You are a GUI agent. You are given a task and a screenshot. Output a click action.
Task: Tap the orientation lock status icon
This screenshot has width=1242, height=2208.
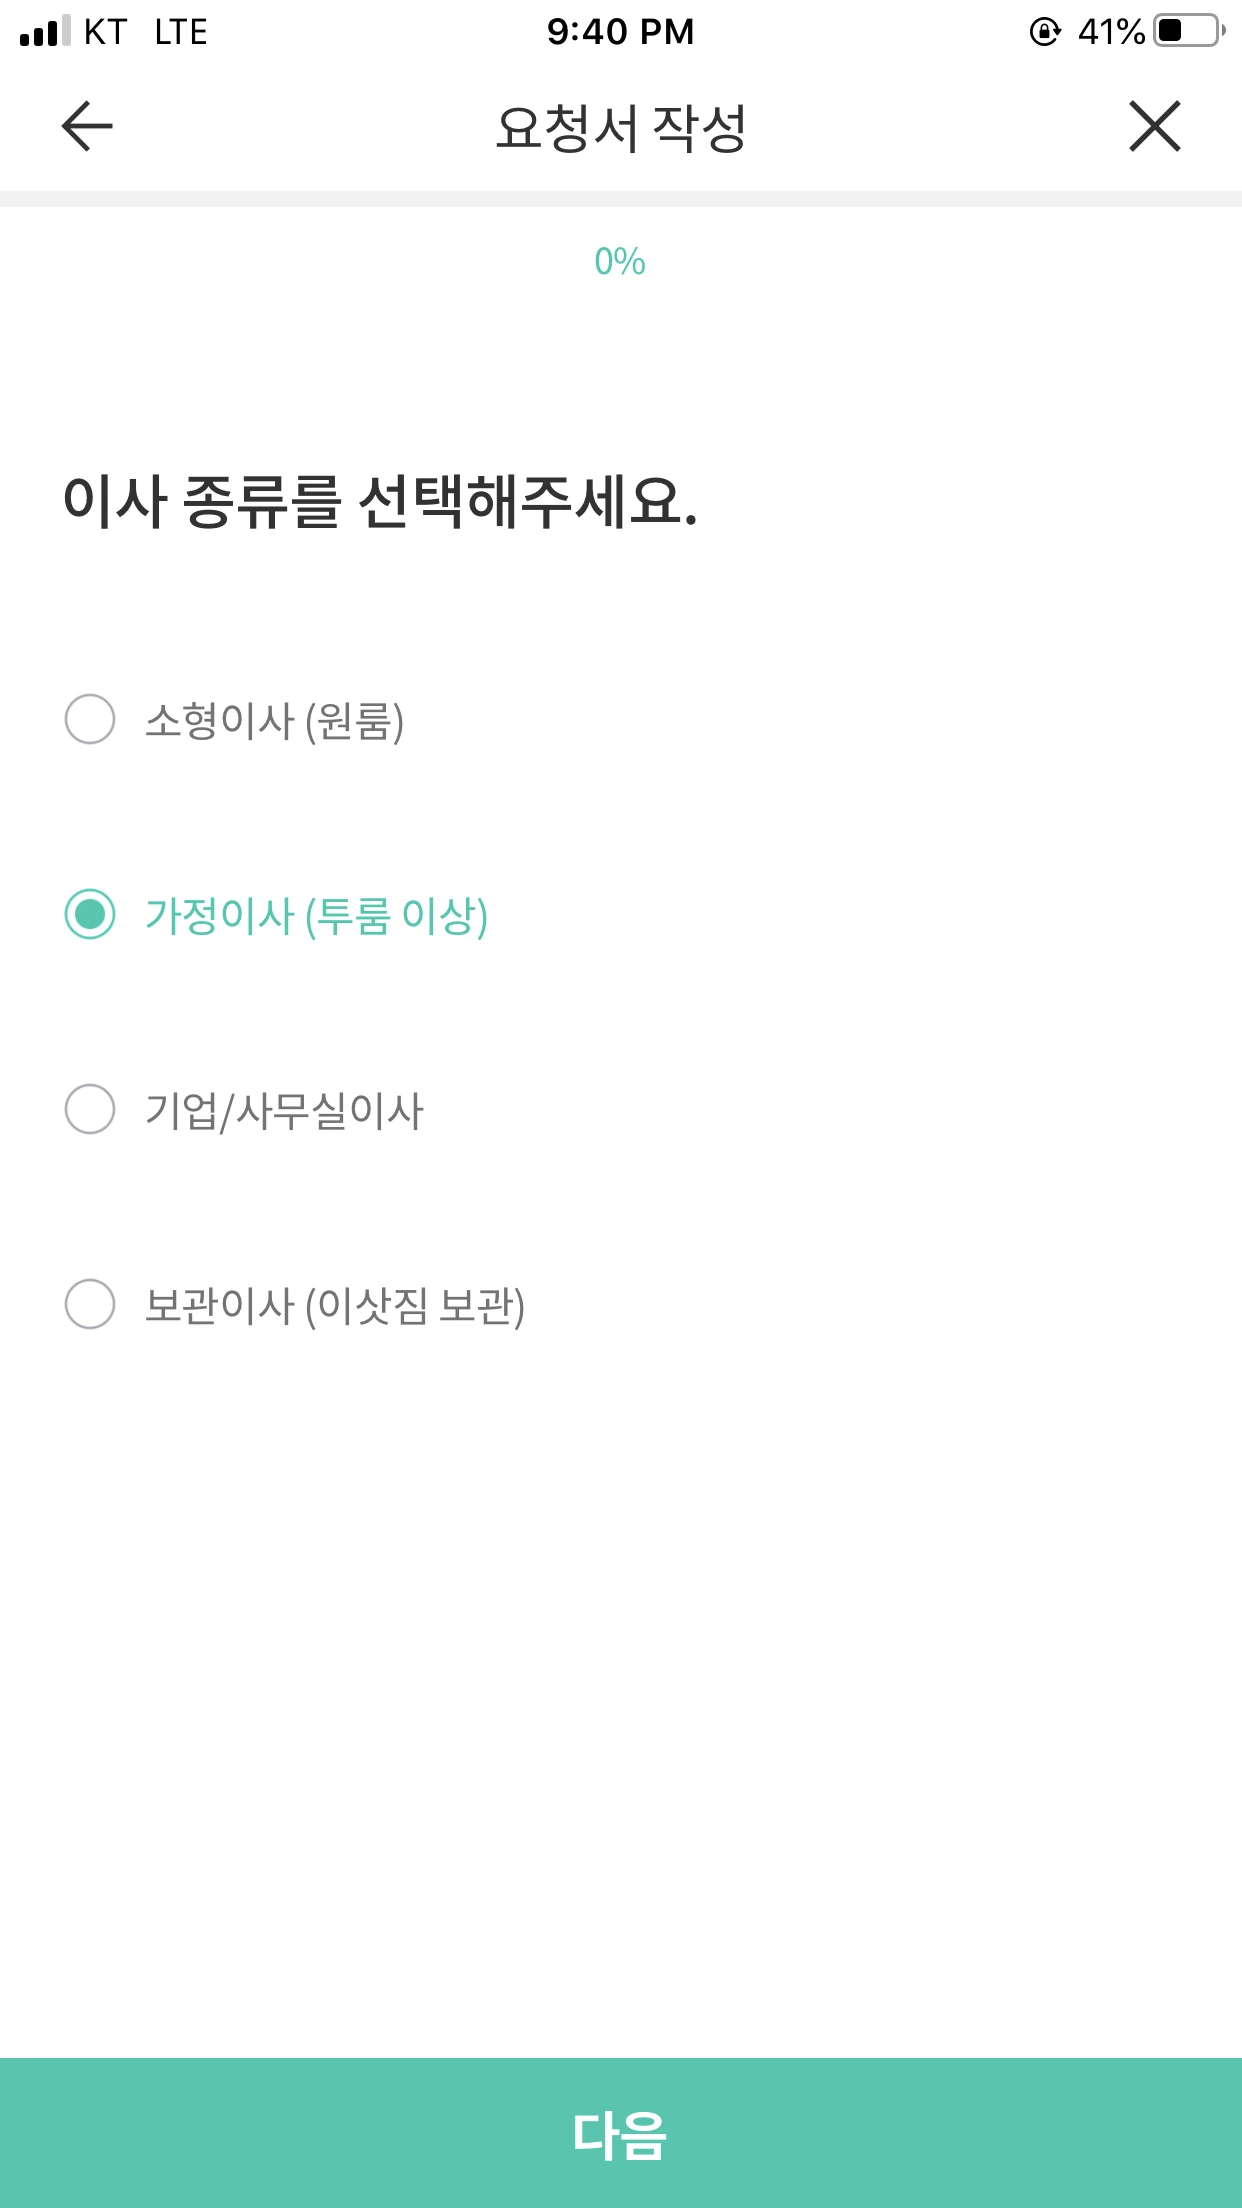pos(1045,32)
